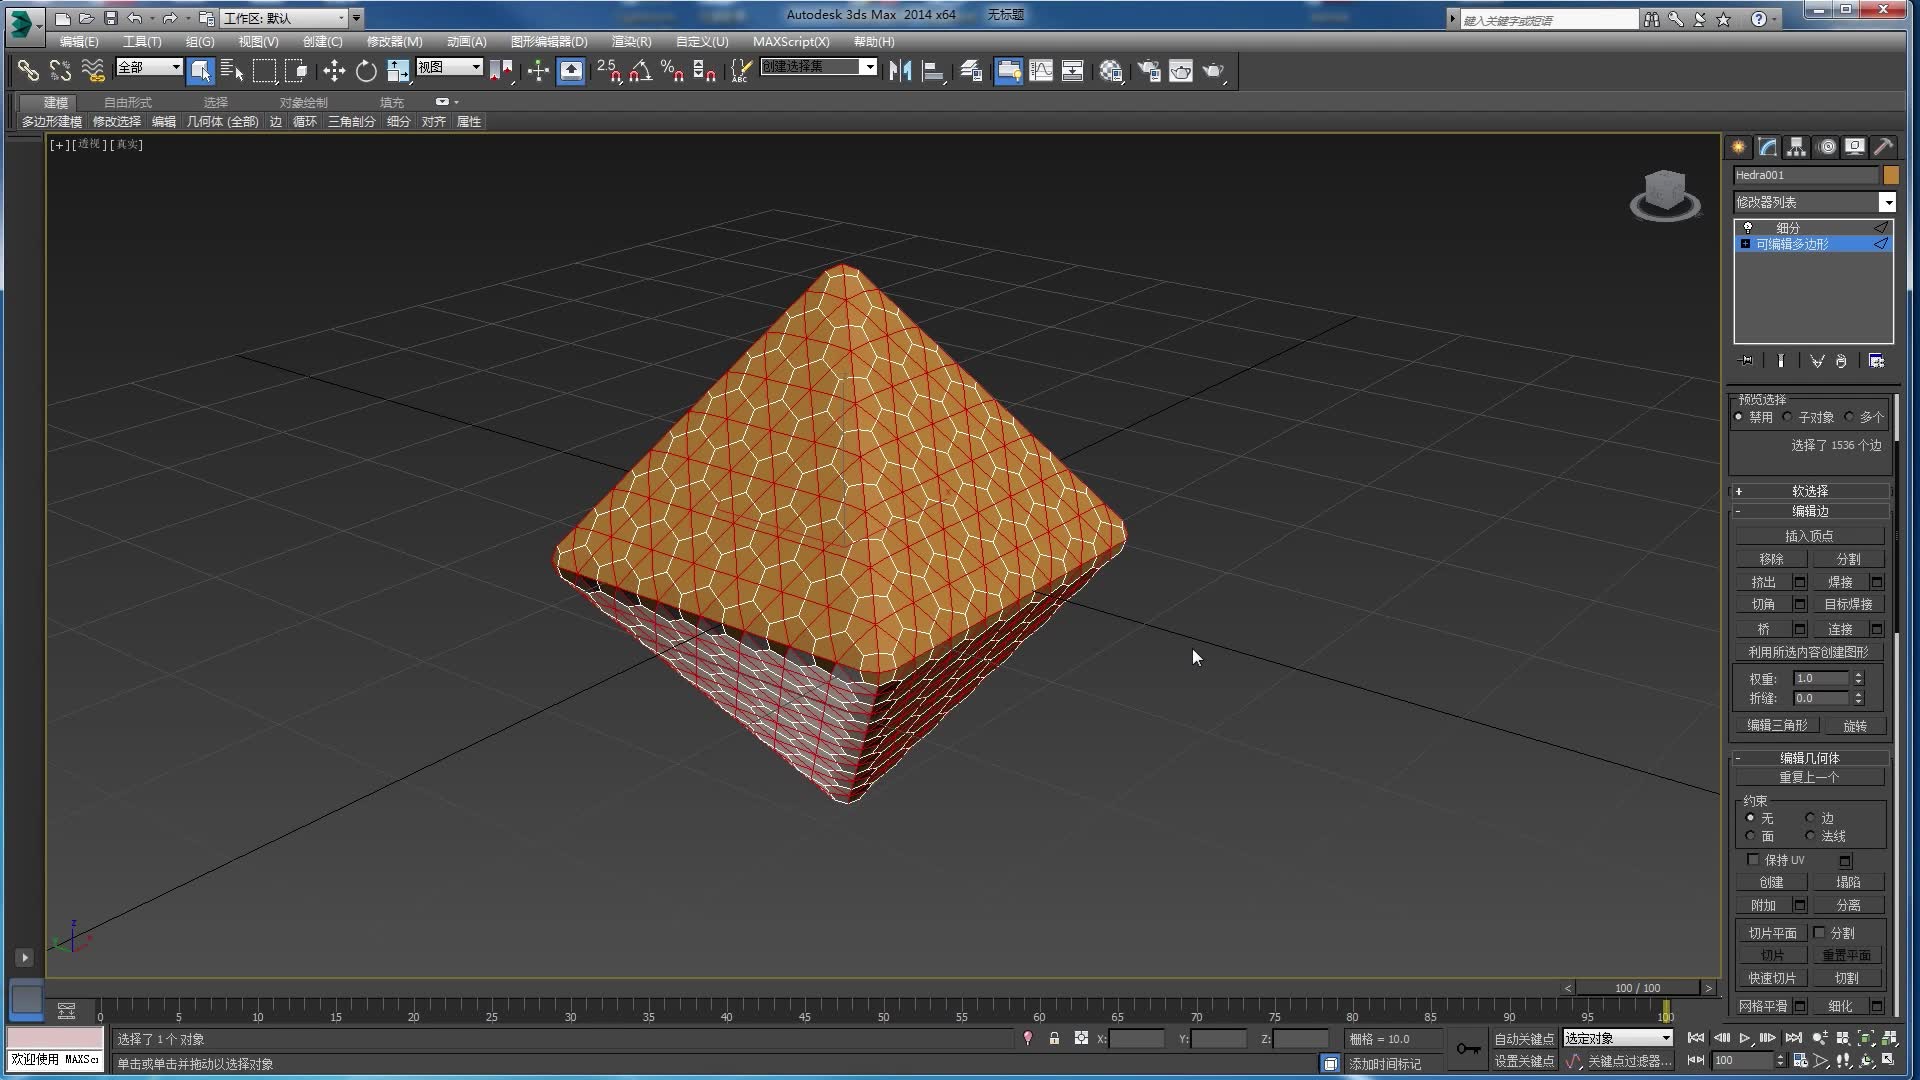The image size is (1920, 1080).
Task: Open the 全部 selection filter dropdown
Action: (x=176, y=68)
